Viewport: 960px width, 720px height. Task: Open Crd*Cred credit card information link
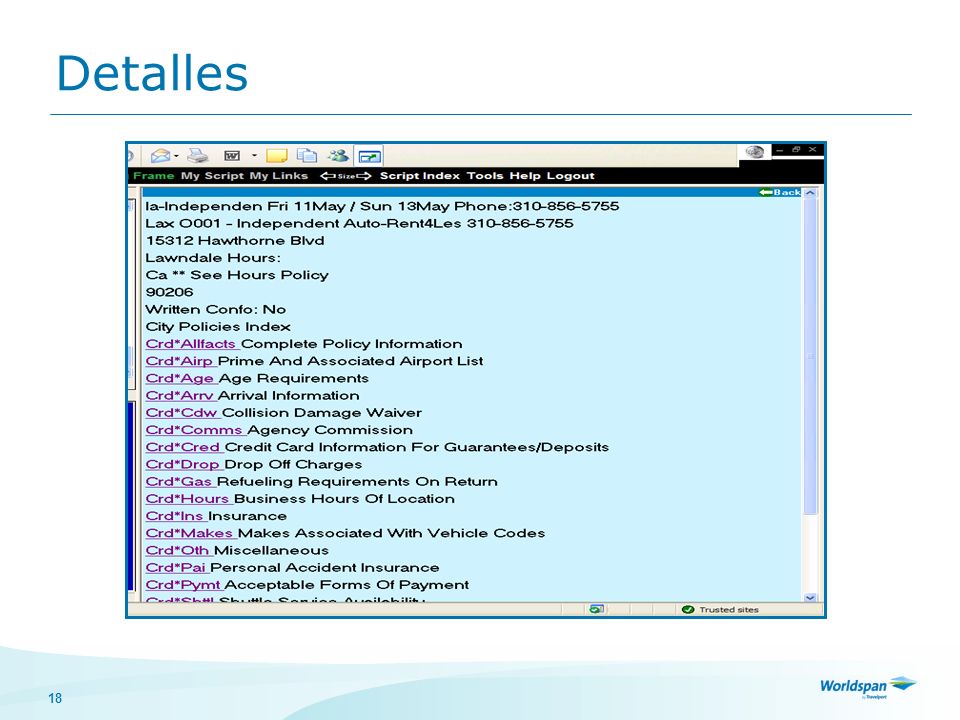(x=182, y=447)
